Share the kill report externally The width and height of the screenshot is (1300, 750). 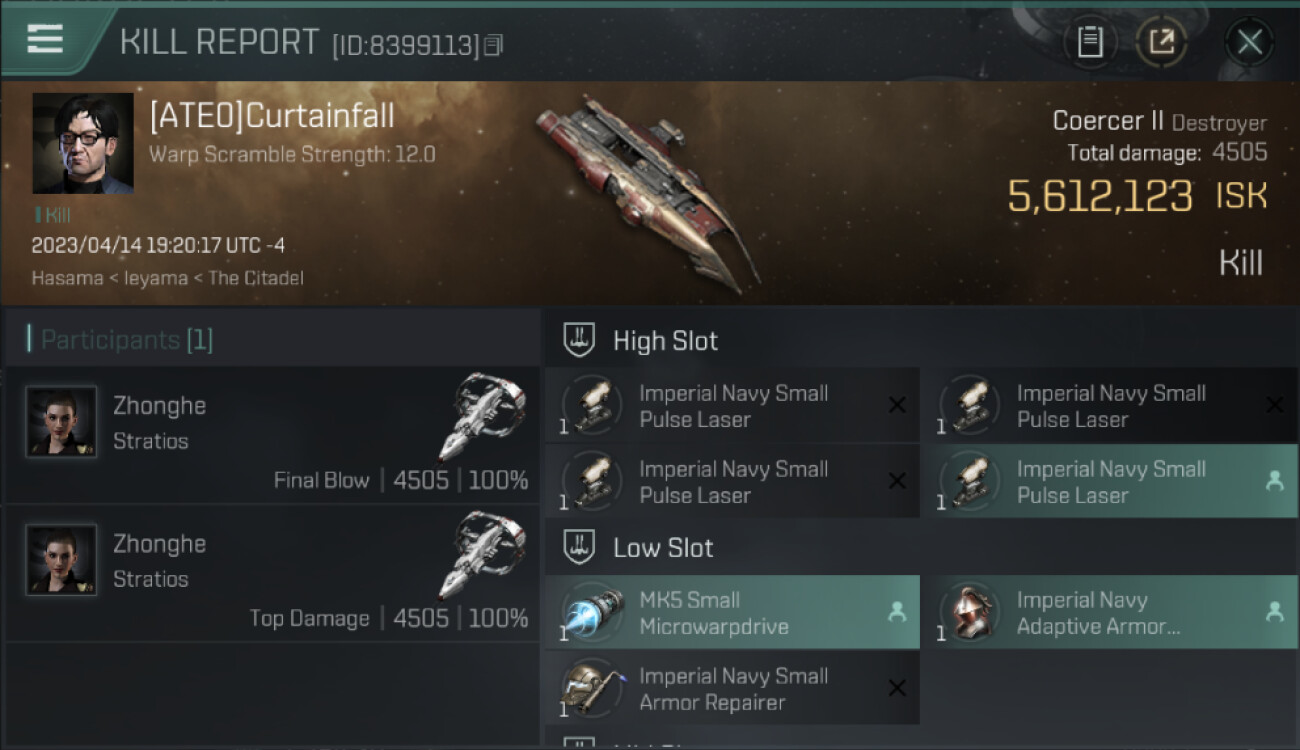click(1161, 42)
